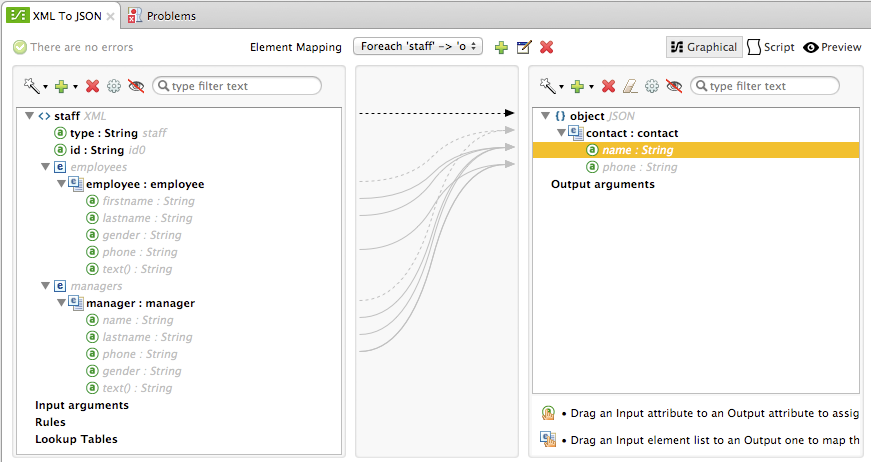
Task: Click the red delete icon in input panel
Action: tap(93, 87)
